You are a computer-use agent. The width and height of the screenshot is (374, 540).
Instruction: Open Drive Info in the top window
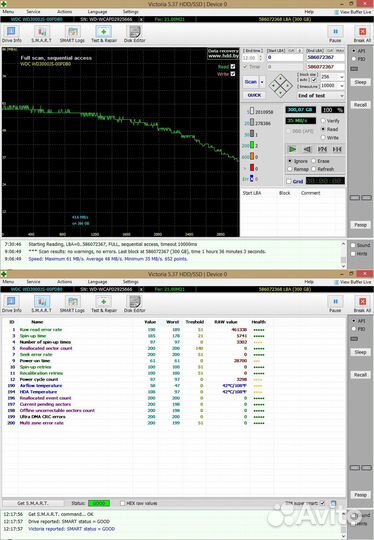coord(11,34)
